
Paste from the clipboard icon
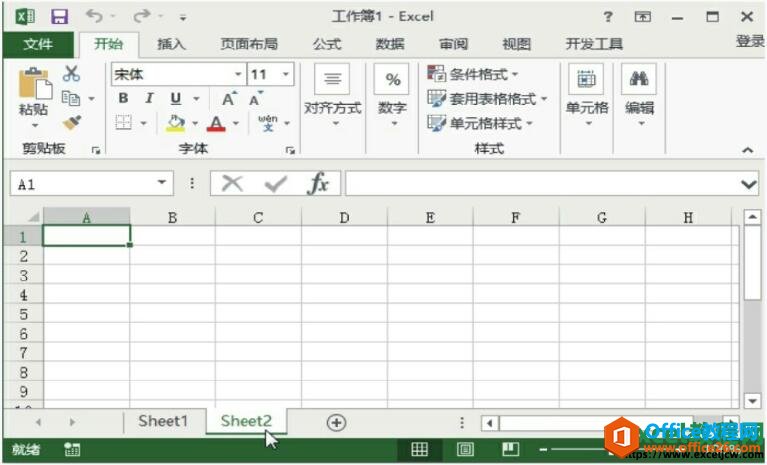[34, 83]
